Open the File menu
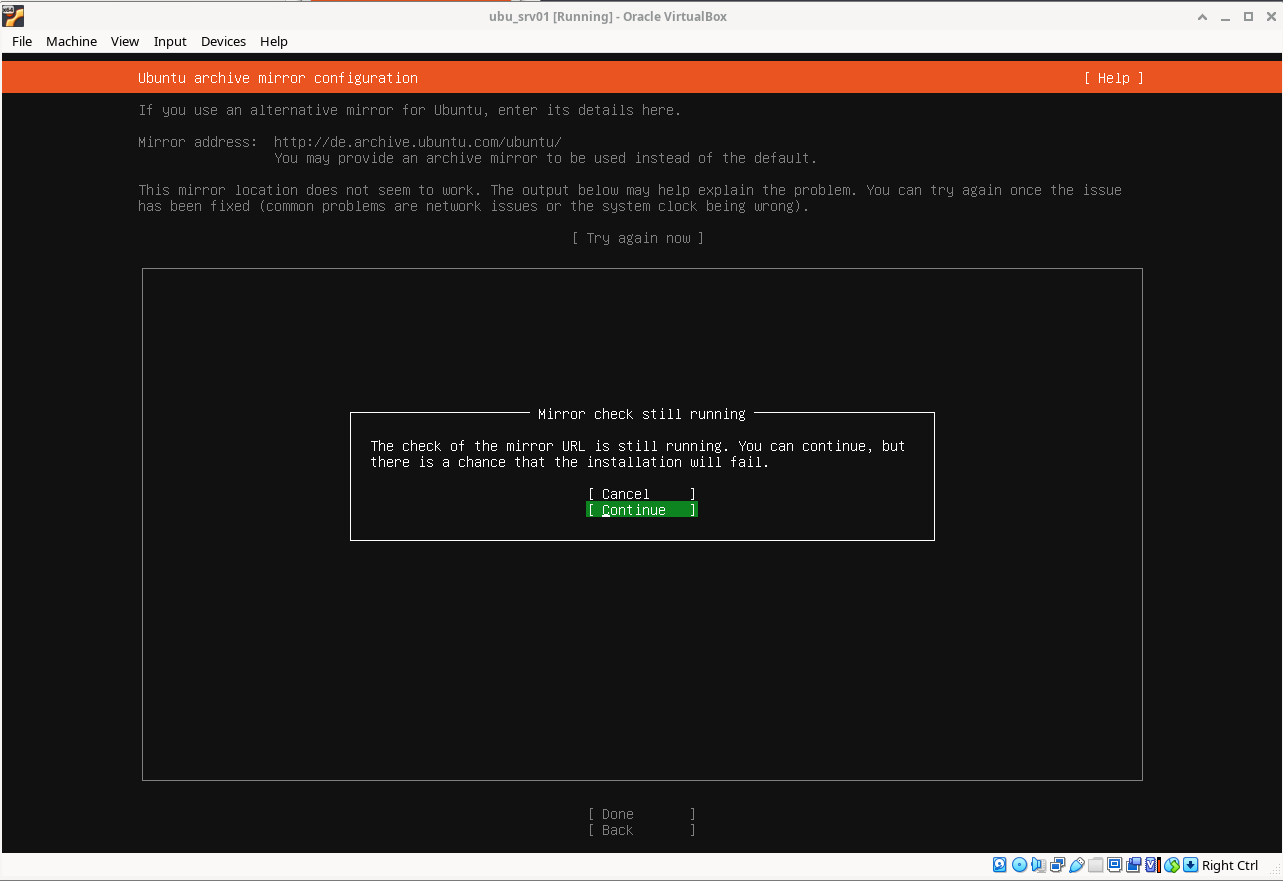Image resolution: width=1283 pixels, height=881 pixels. click(22, 41)
